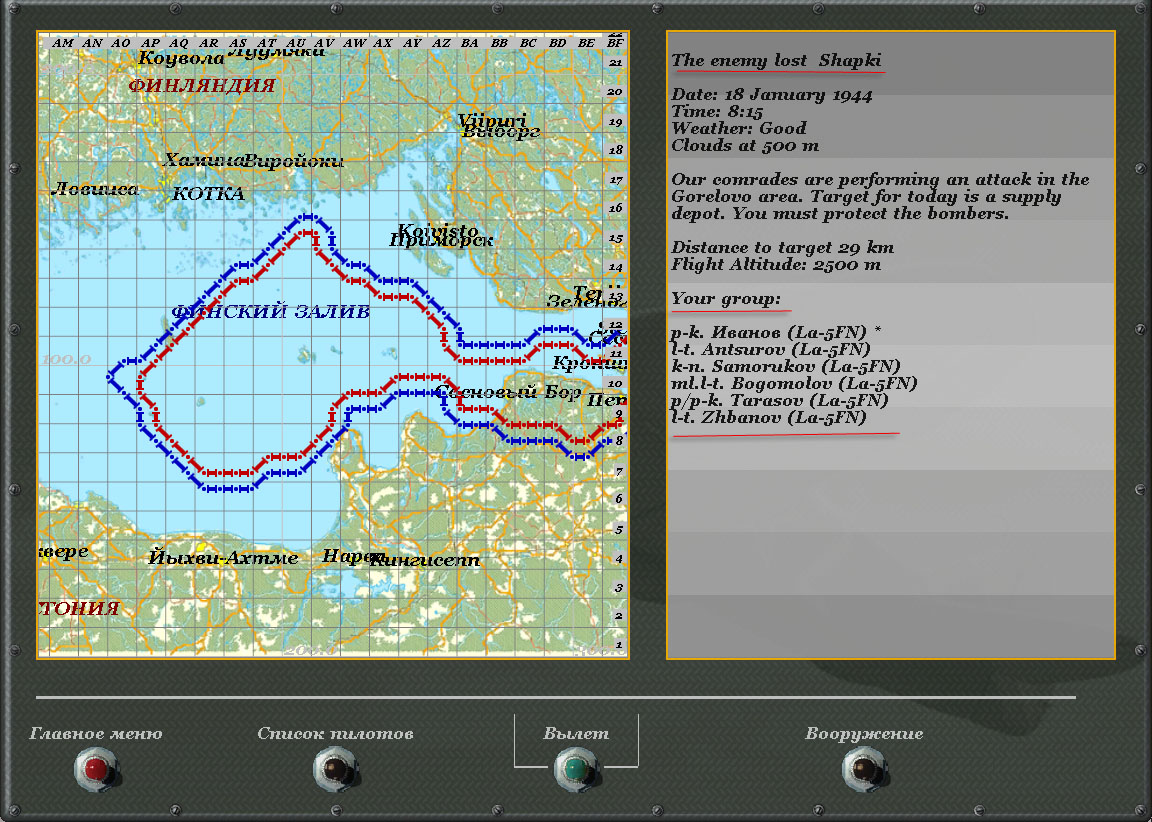Click map row number 20
The width and height of the screenshot is (1152, 822).
pyautogui.click(x=615, y=92)
